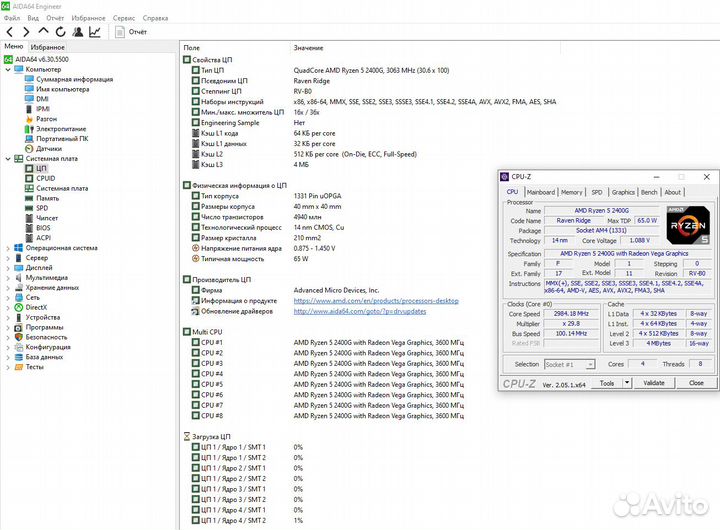Open the AMD processors-desktop product link
This screenshot has width=720, height=530.
(376, 301)
